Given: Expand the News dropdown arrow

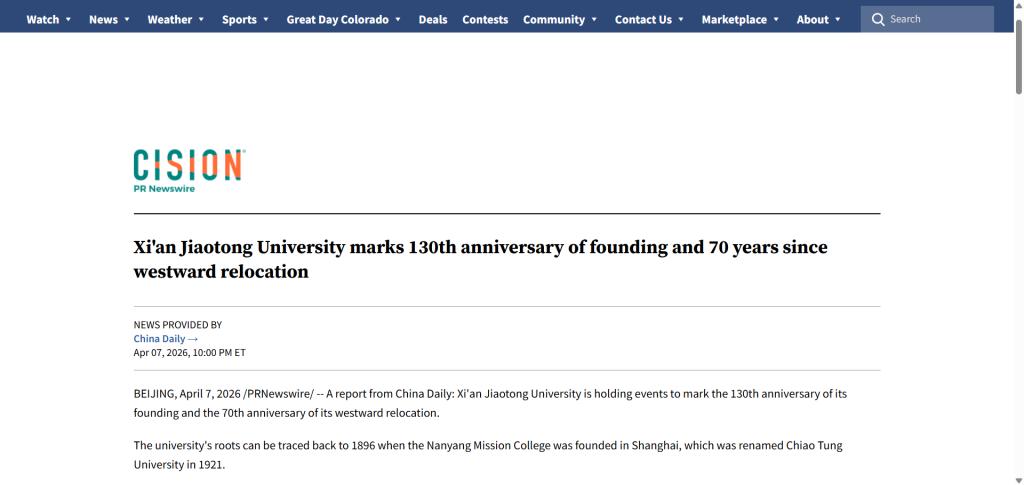Looking at the screenshot, I should [127, 20].
